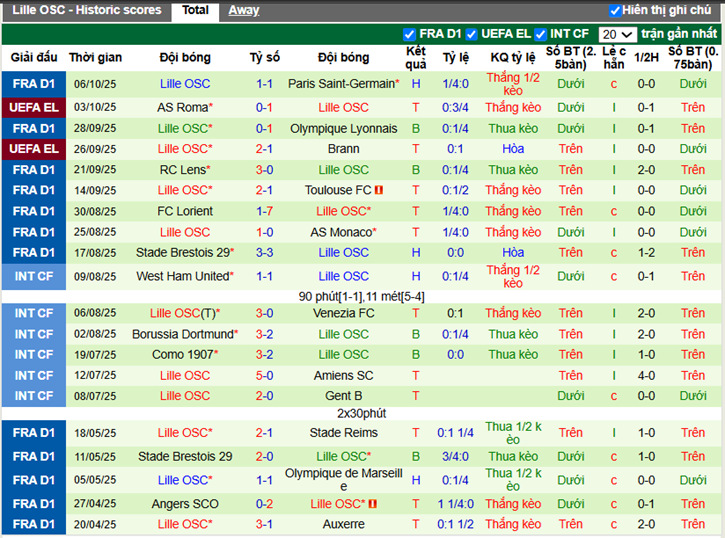Click the 3-3 score on 17/08/25

tap(264, 253)
